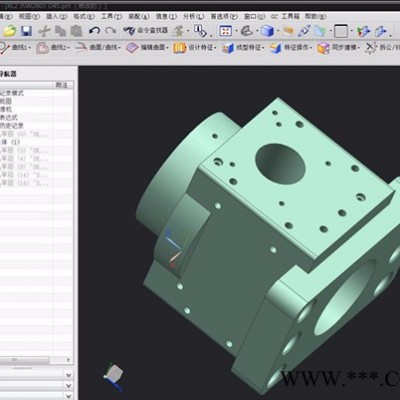Select the 草图 (16) sketch row
The width and height of the screenshot is (400, 400).
click(36, 183)
